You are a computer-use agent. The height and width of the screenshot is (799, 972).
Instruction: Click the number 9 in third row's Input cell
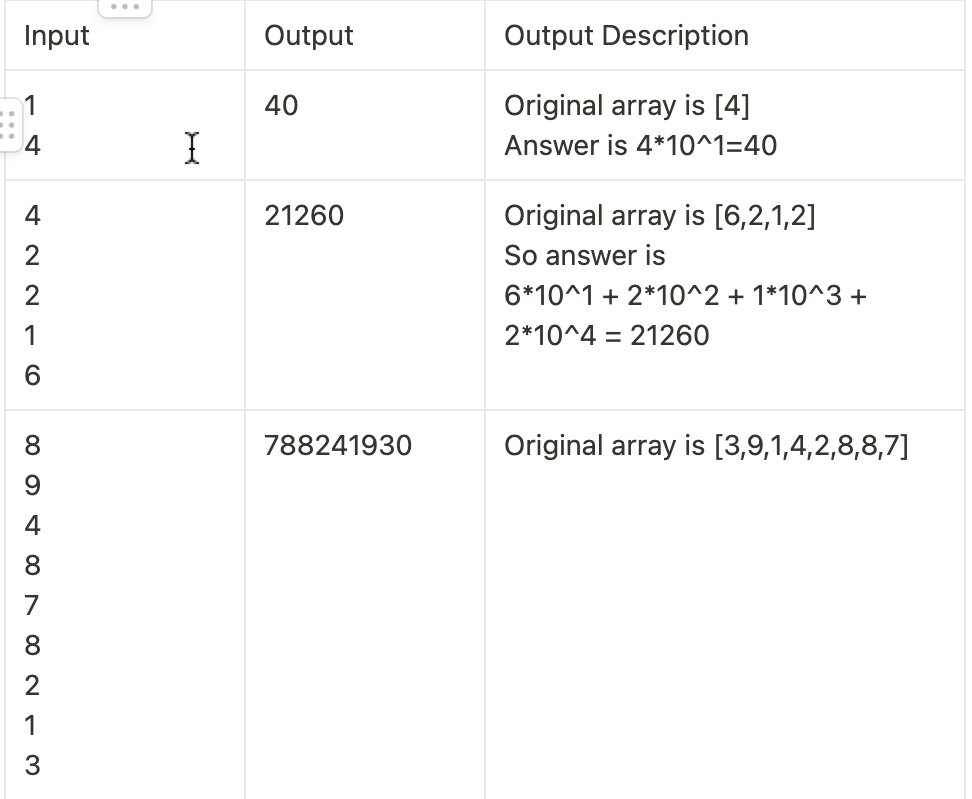pos(33,485)
